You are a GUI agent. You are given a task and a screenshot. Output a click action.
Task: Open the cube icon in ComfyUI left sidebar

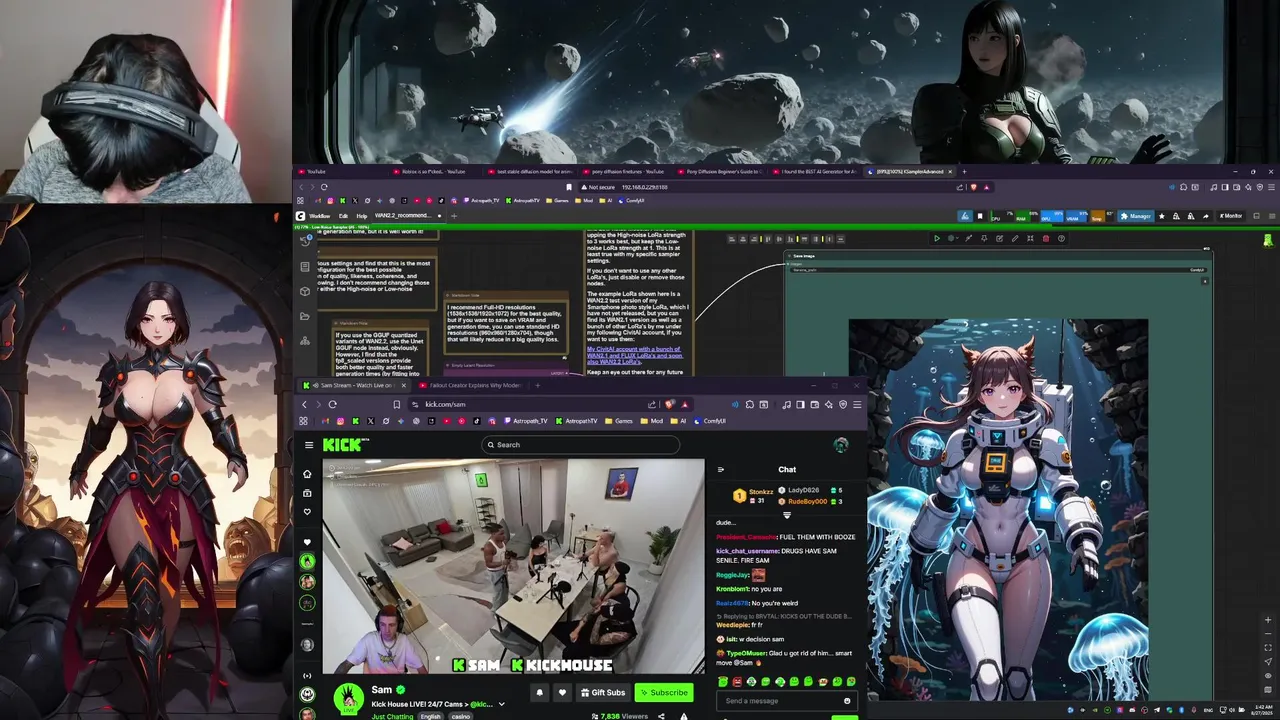coord(305,291)
